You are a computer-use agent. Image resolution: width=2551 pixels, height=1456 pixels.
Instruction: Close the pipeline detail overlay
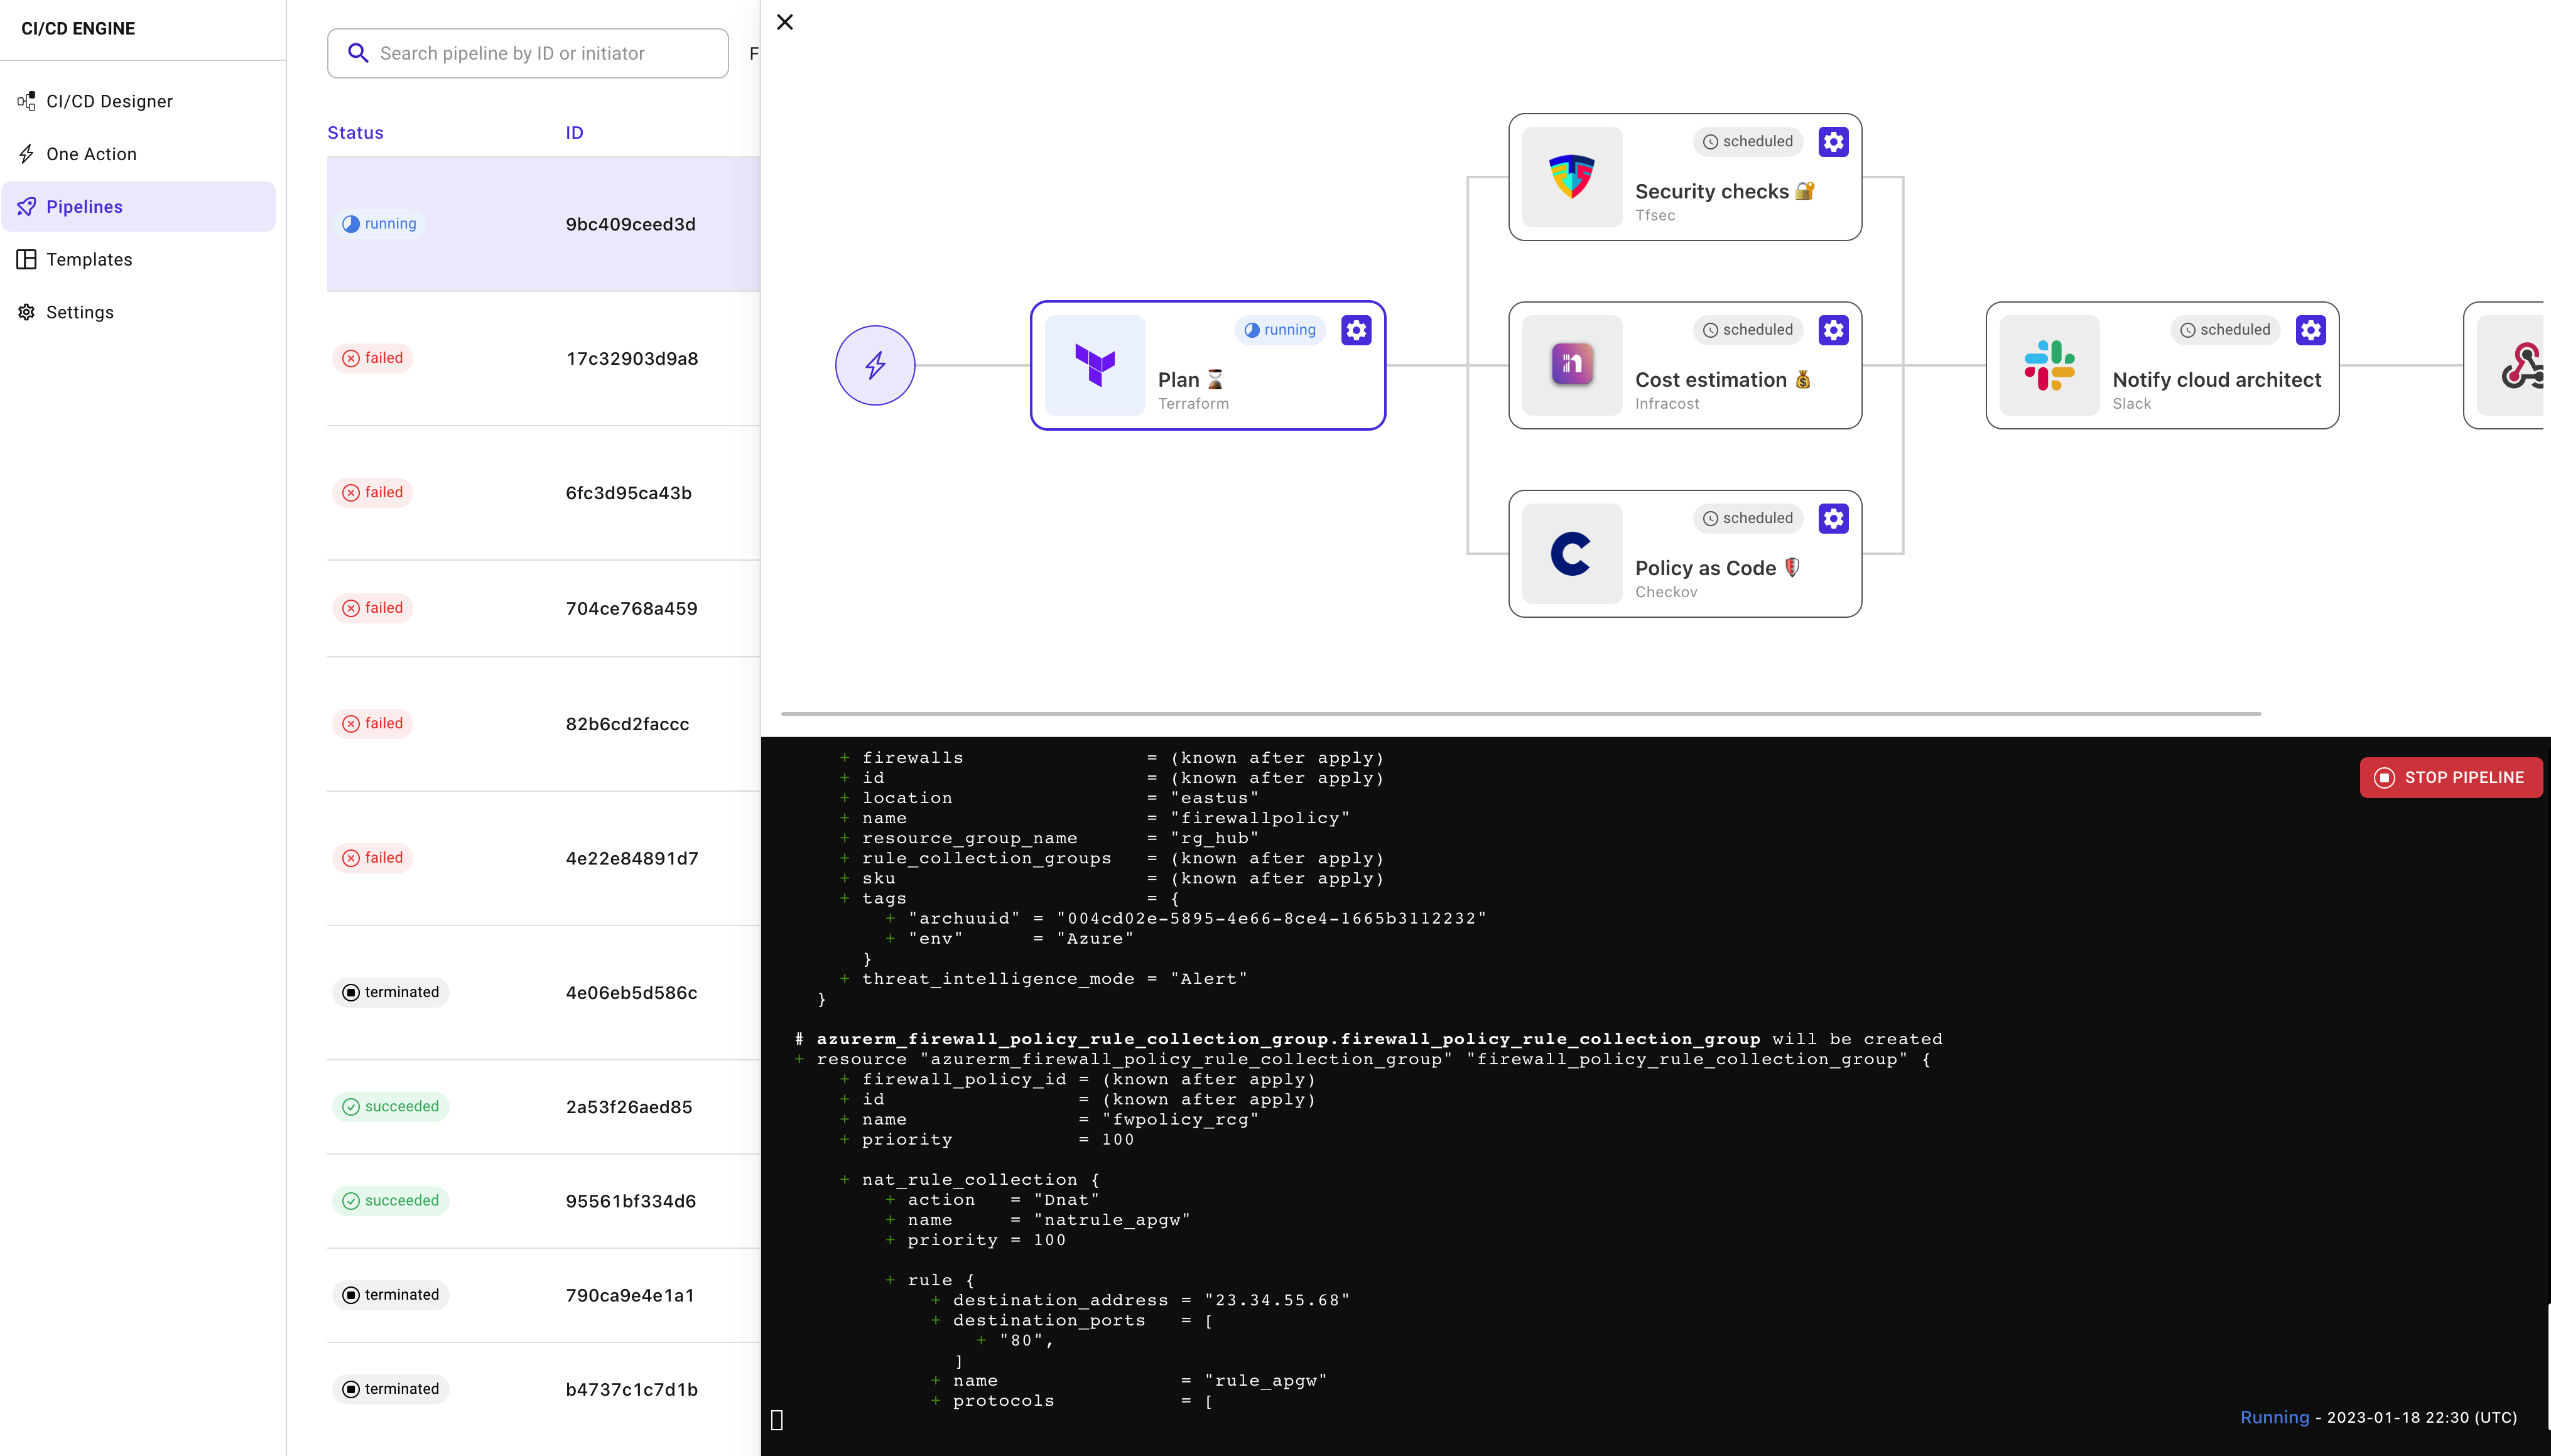coord(785,21)
